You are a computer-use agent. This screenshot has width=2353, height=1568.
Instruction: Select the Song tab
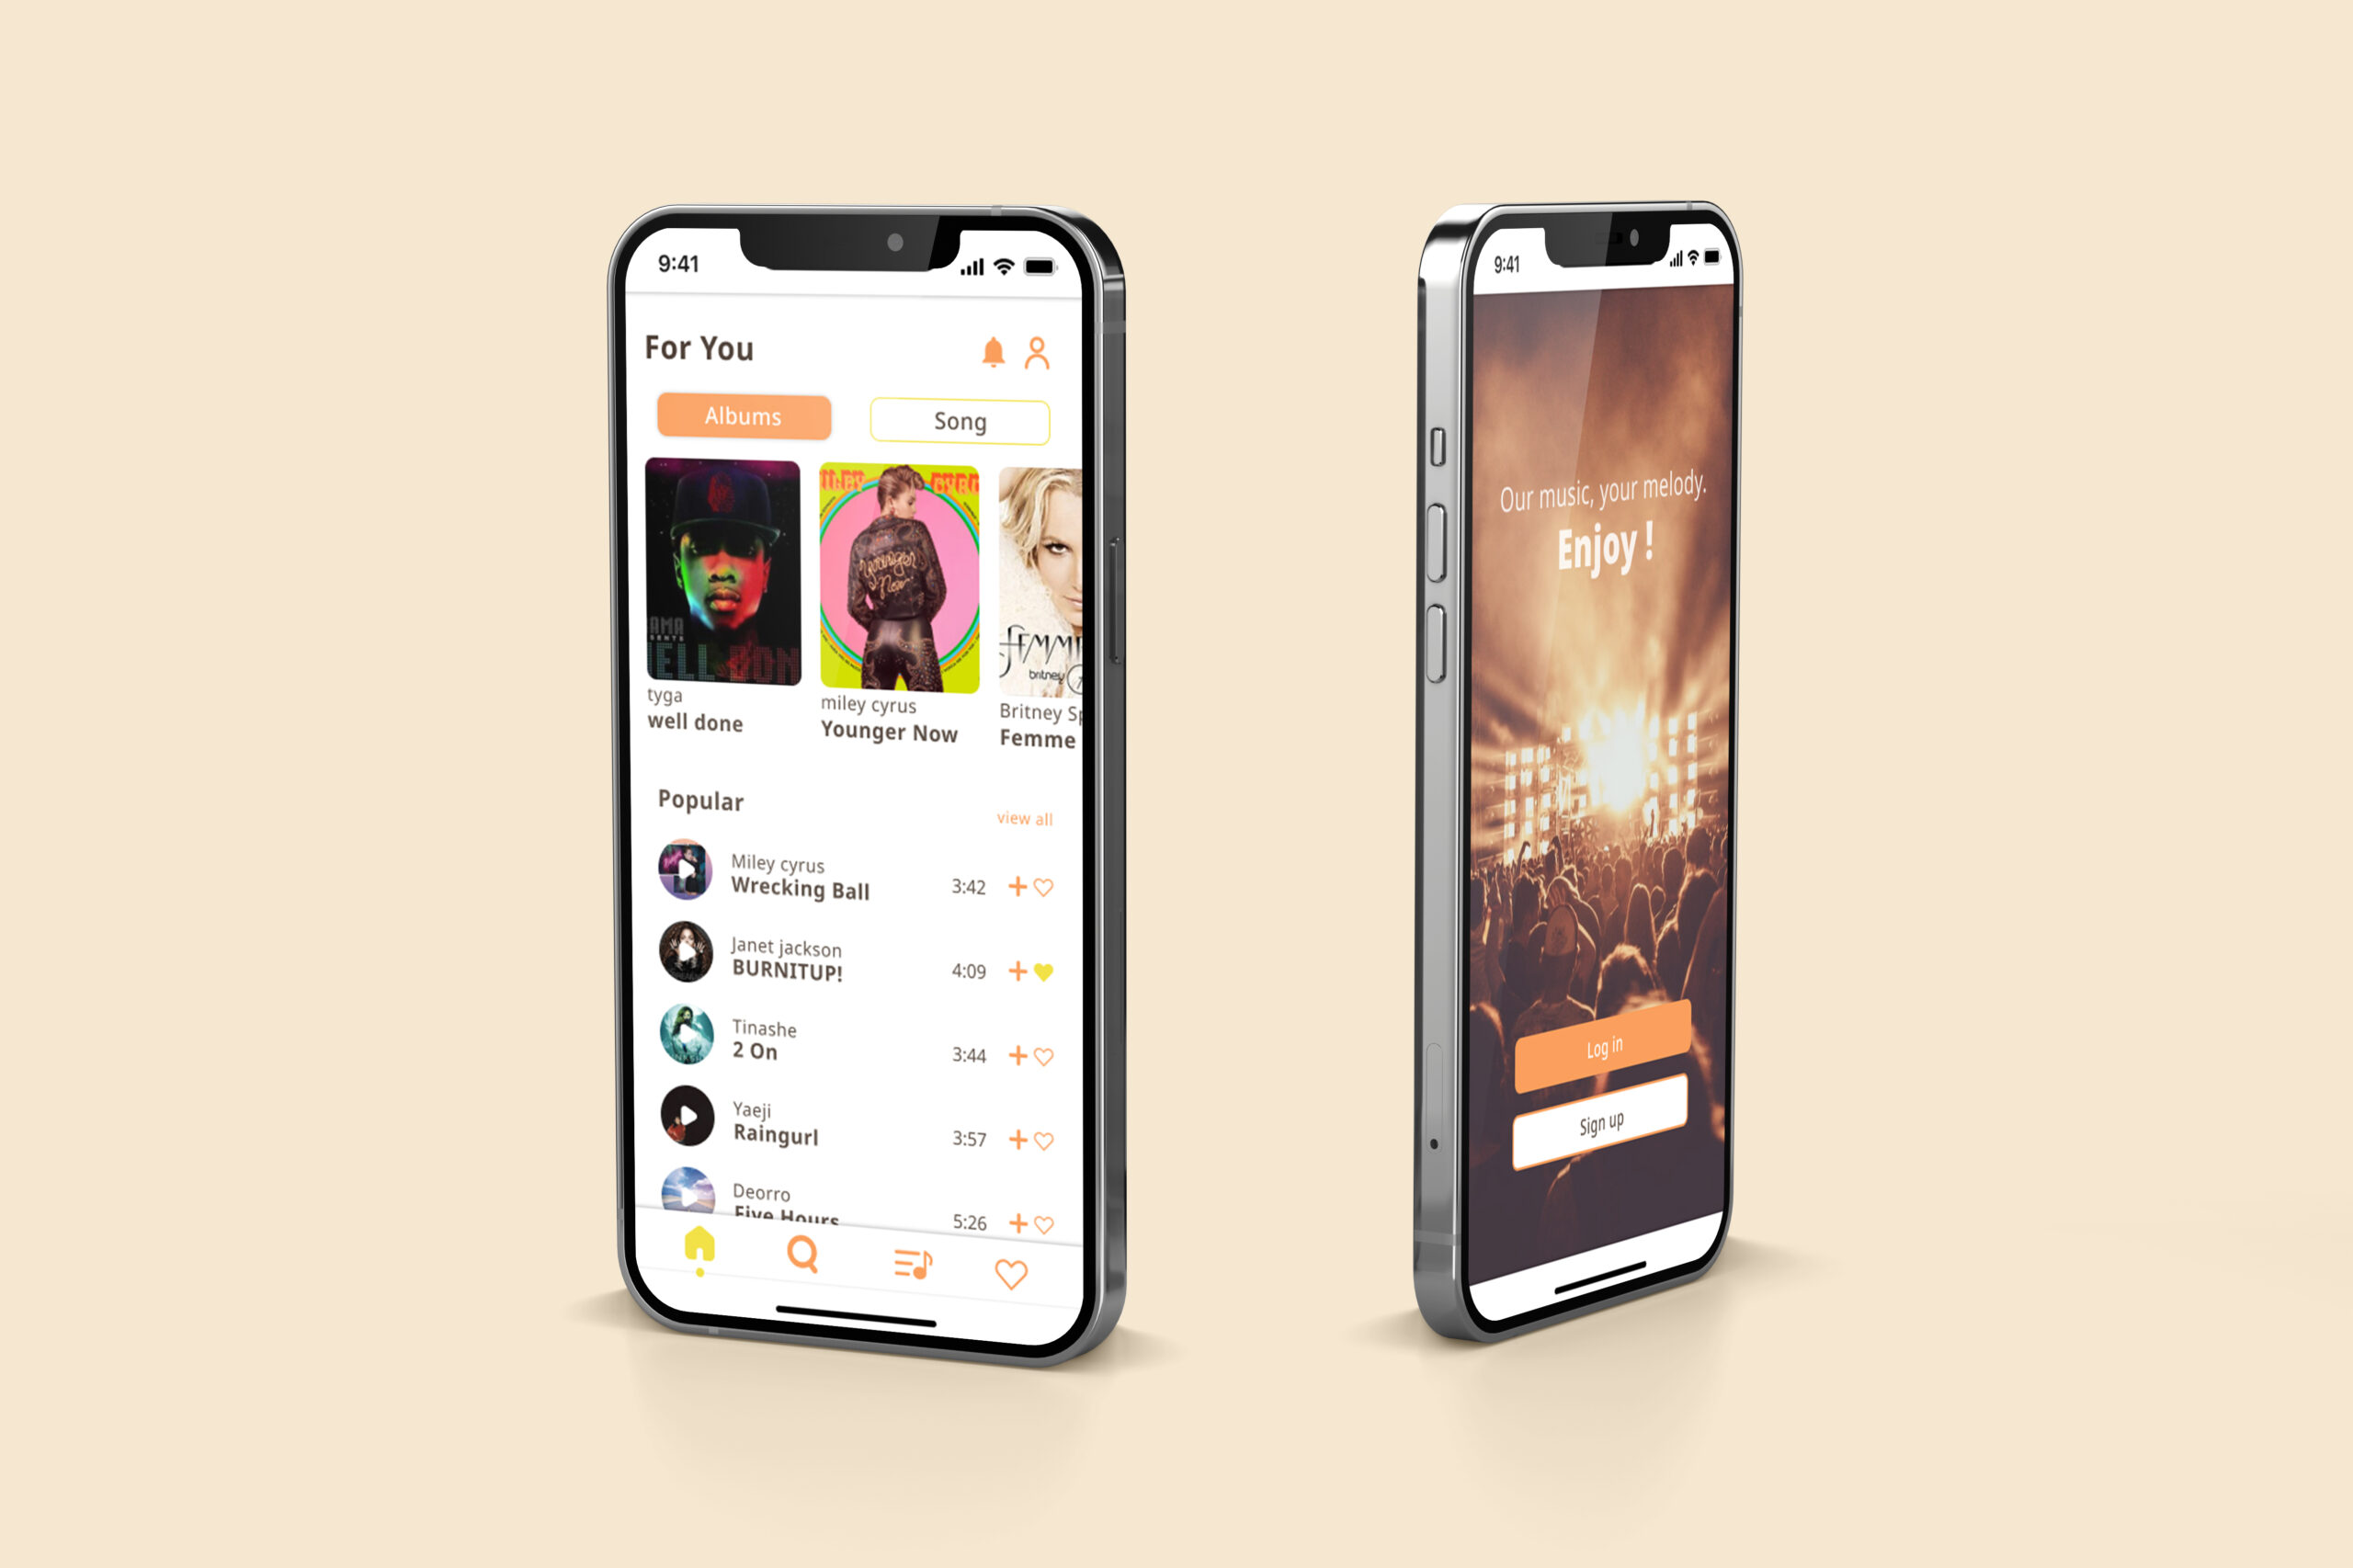pyautogui.click(x=961, y=420)
